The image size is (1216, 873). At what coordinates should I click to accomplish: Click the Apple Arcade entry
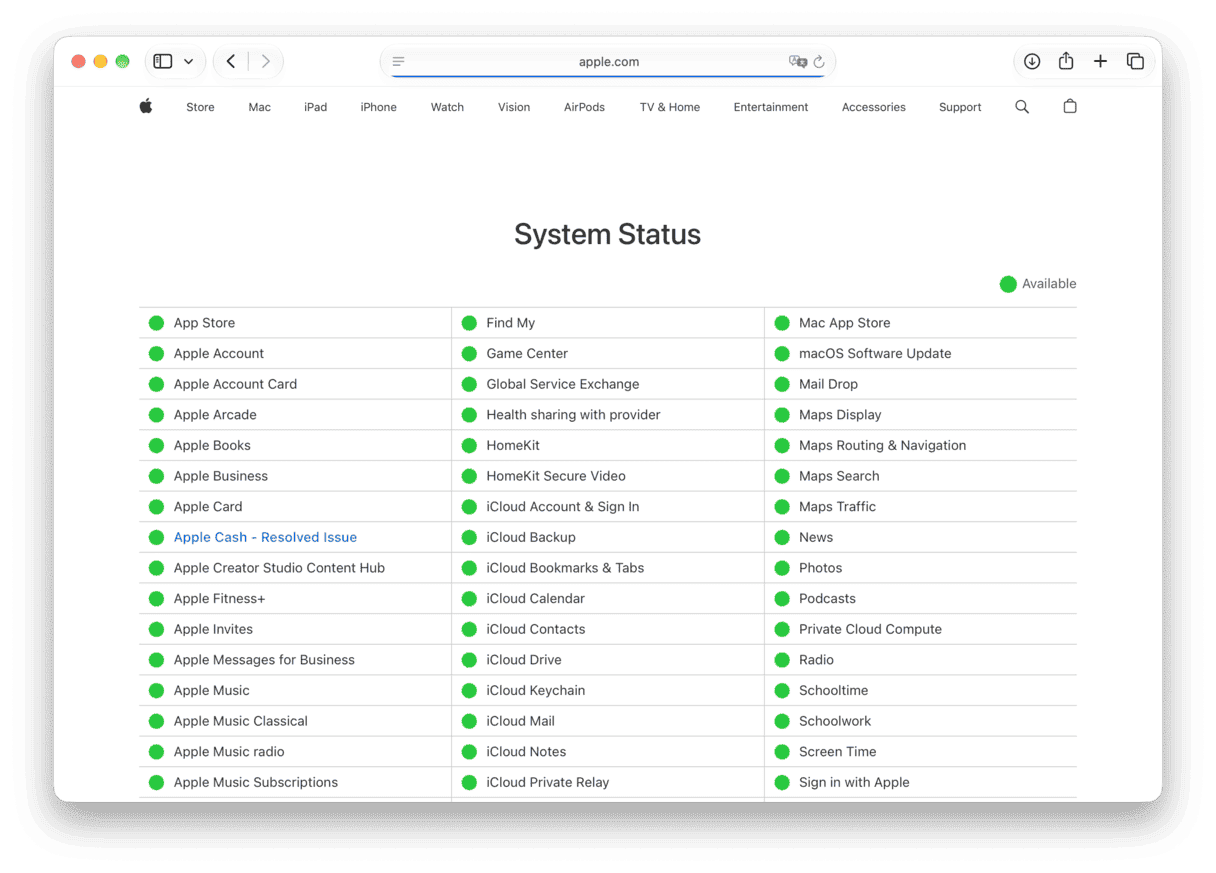[215, 415]
